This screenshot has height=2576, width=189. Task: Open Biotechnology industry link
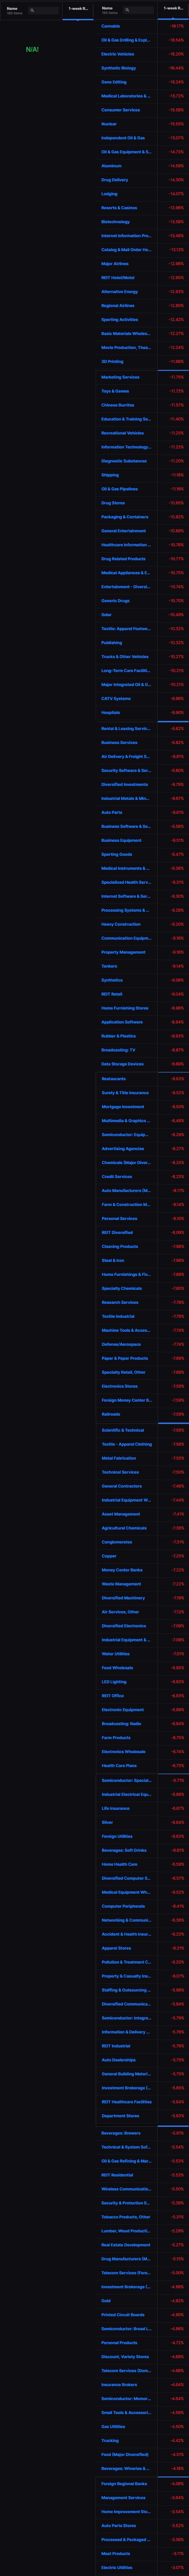pos(116,222)
